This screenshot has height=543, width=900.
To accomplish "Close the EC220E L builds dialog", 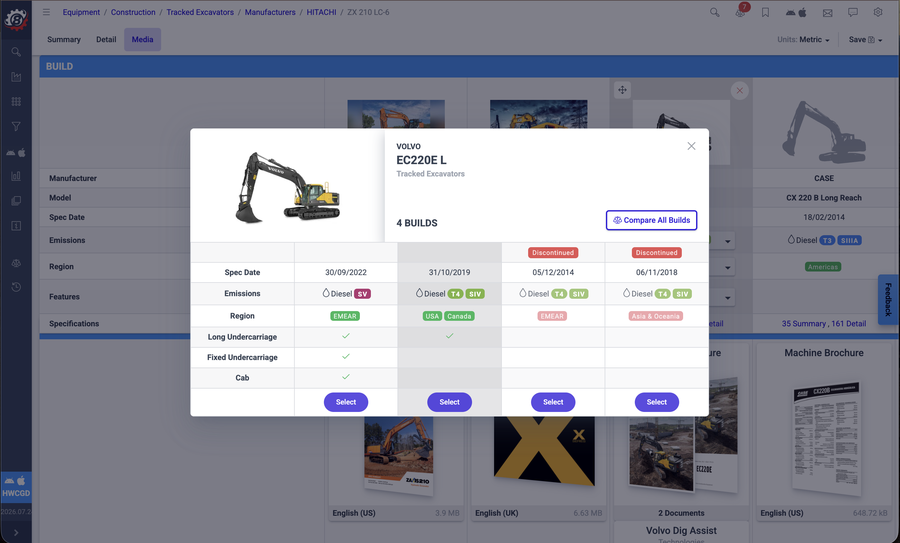I will point(691,146).
